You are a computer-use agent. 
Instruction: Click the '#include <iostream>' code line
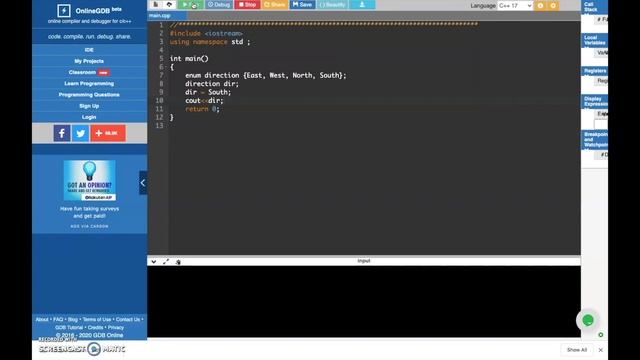point(206,33)
